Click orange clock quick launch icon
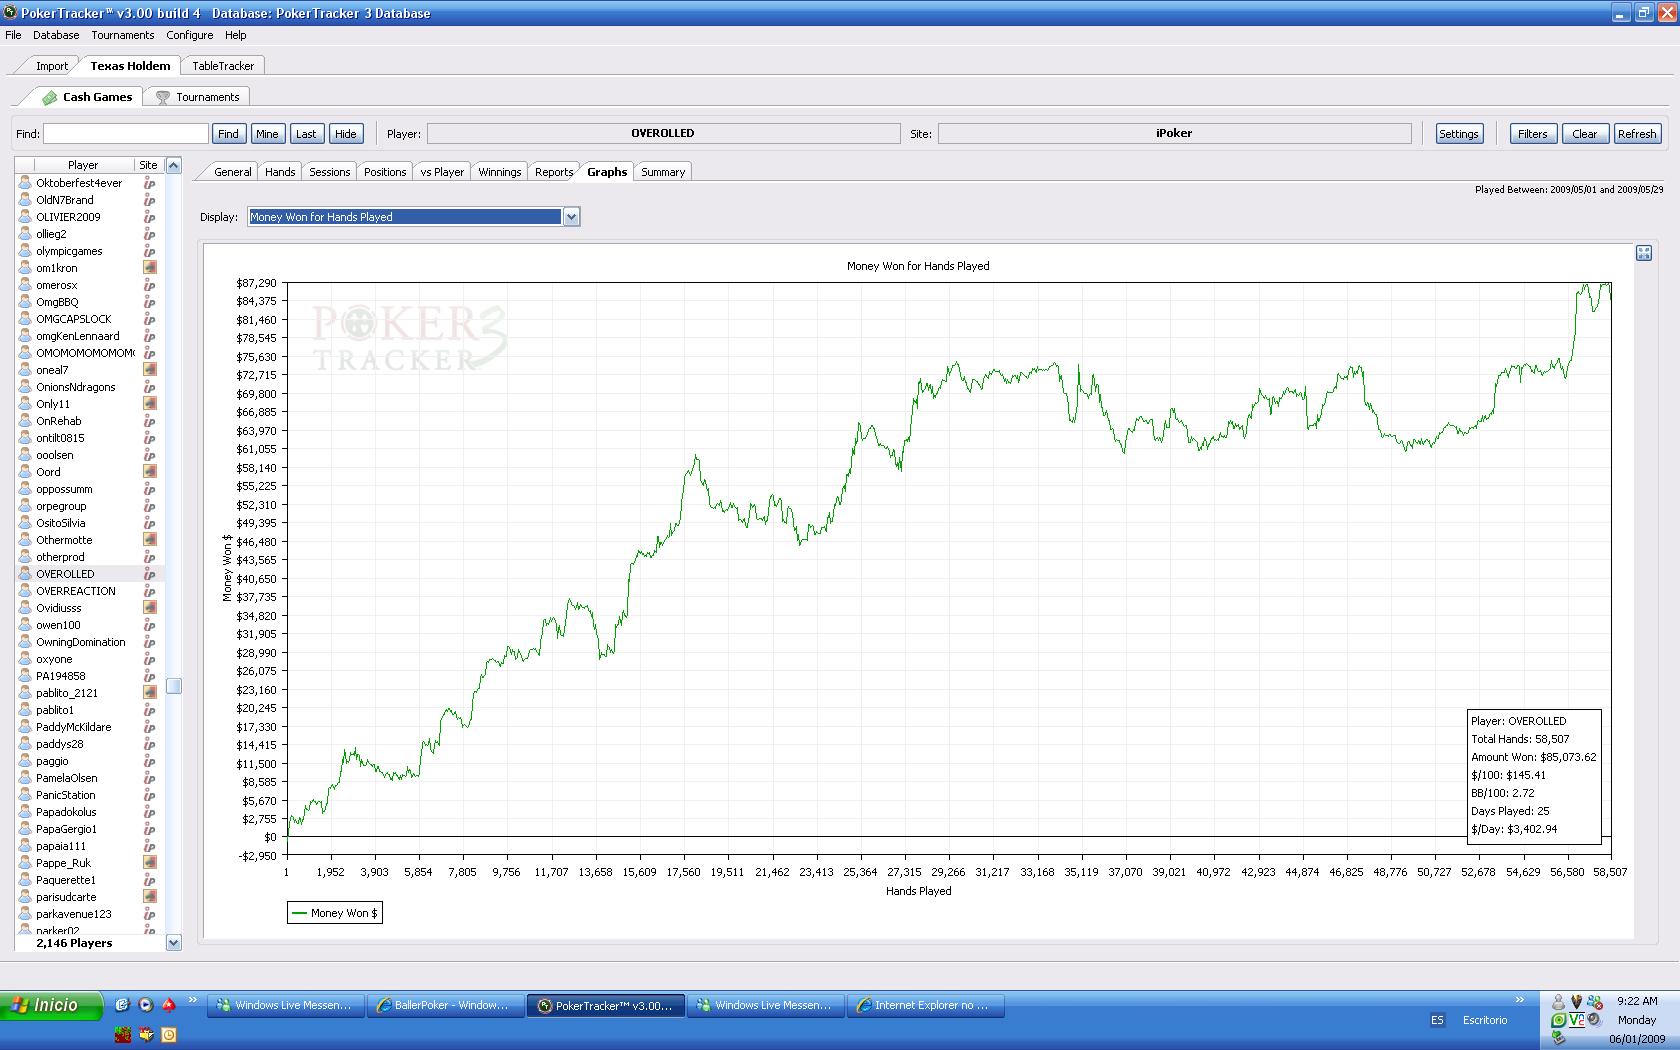1680x1050 pixels. [x=169, y=1035]
